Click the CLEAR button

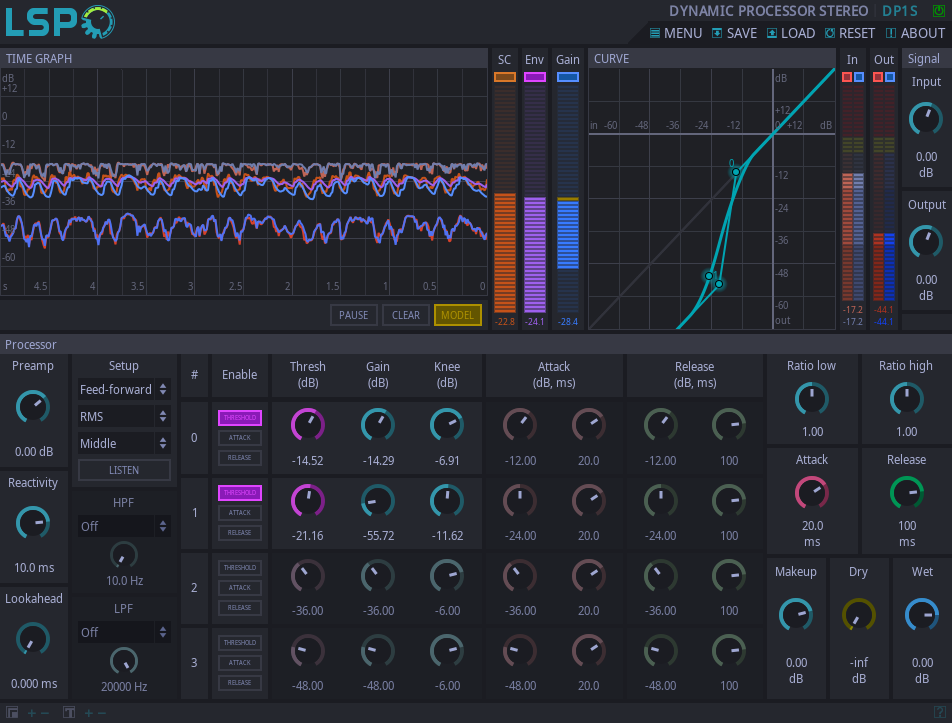pyautogui.click(x=406, y=315)
